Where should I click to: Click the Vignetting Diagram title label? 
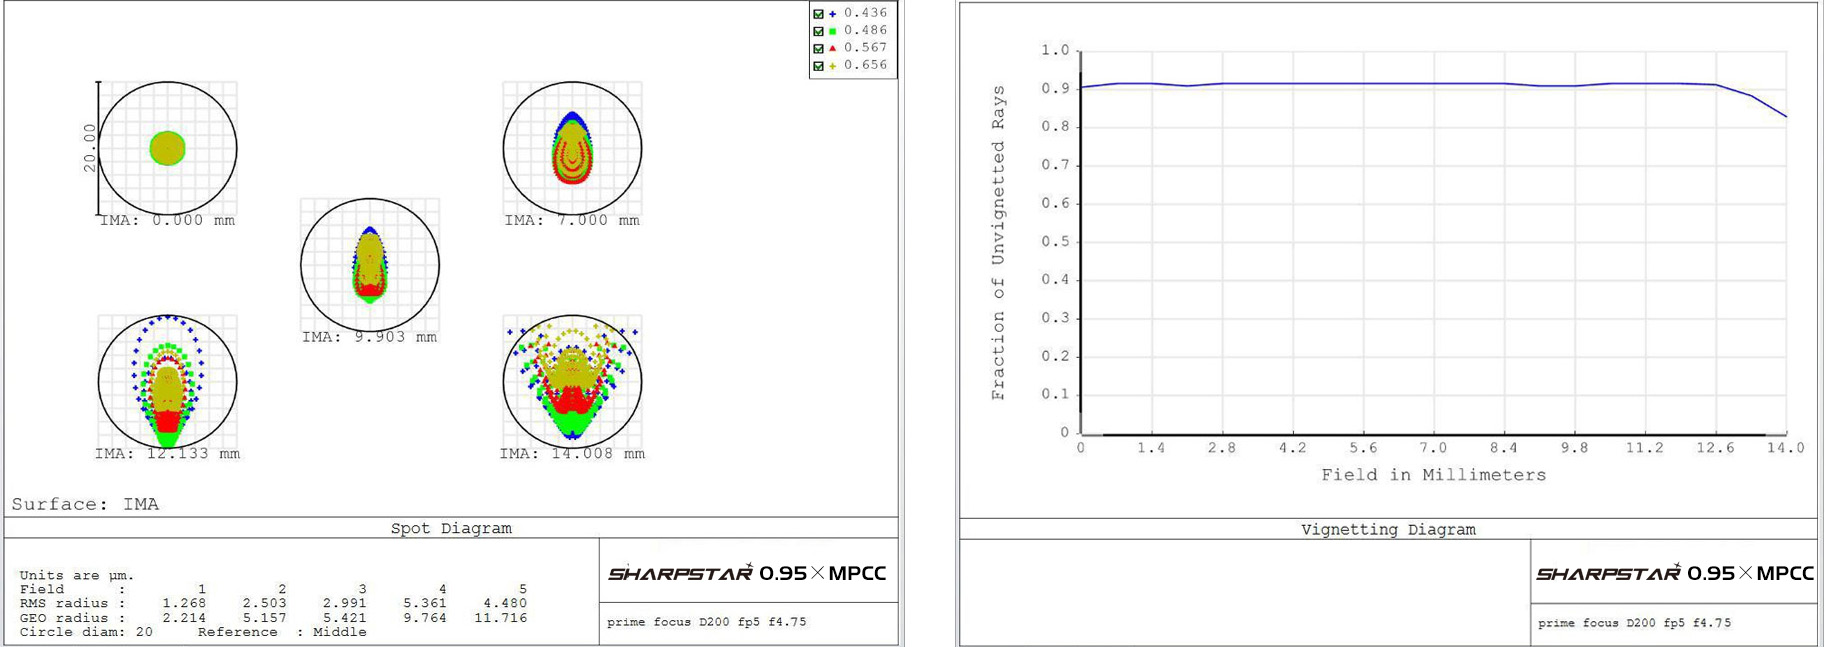click(1388, 529)
